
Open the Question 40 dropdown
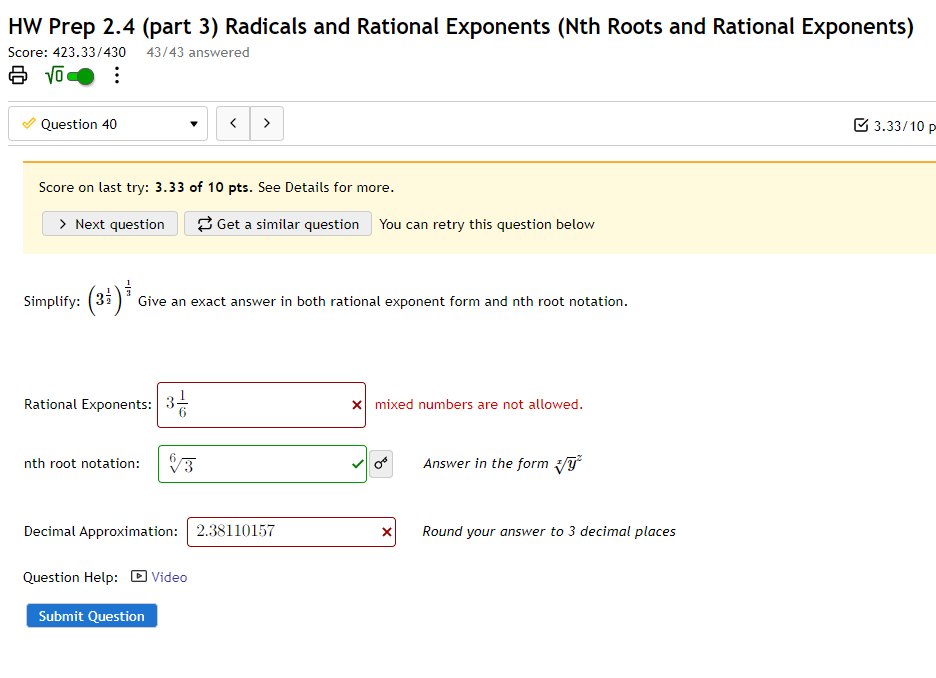click(x=107, y=123)
